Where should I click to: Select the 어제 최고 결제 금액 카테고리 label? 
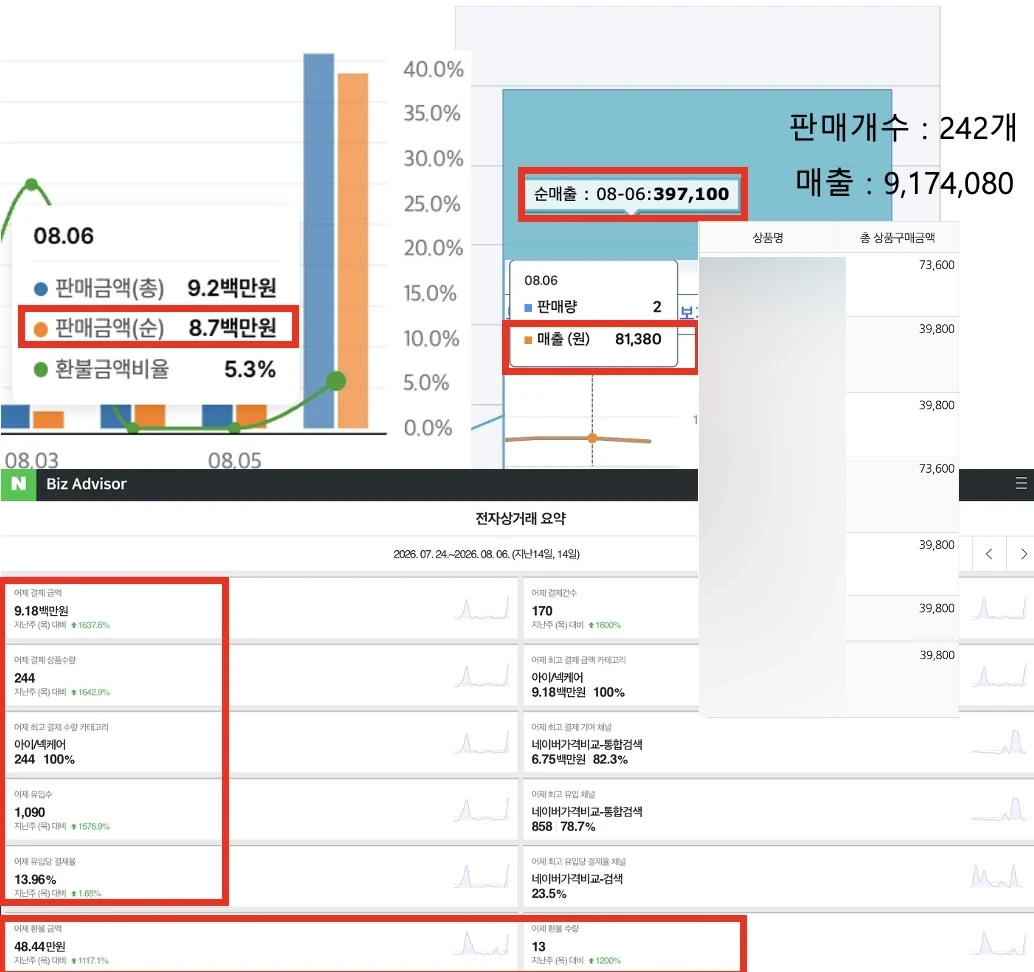point(578,660)
